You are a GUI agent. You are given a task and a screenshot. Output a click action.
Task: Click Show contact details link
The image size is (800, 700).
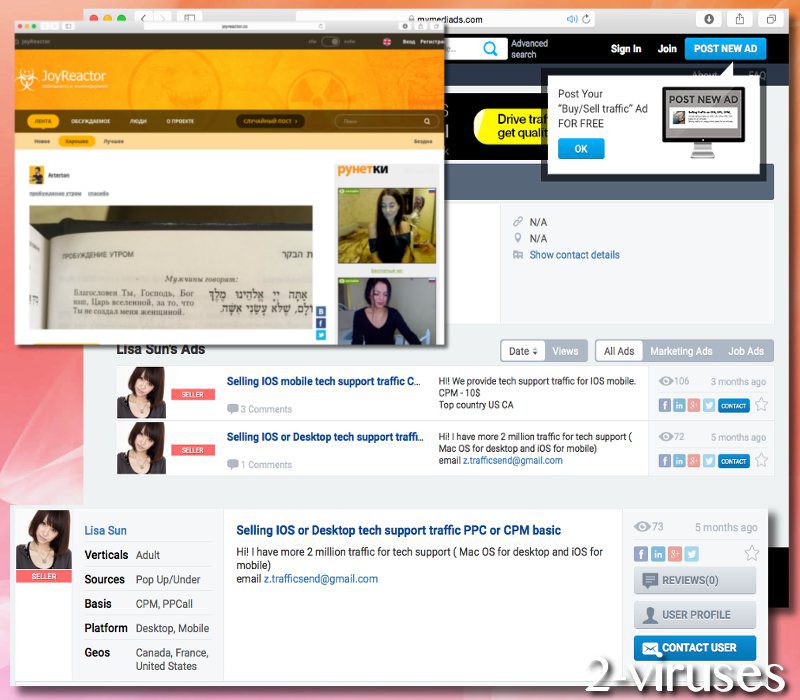click(x=574, y=255)
